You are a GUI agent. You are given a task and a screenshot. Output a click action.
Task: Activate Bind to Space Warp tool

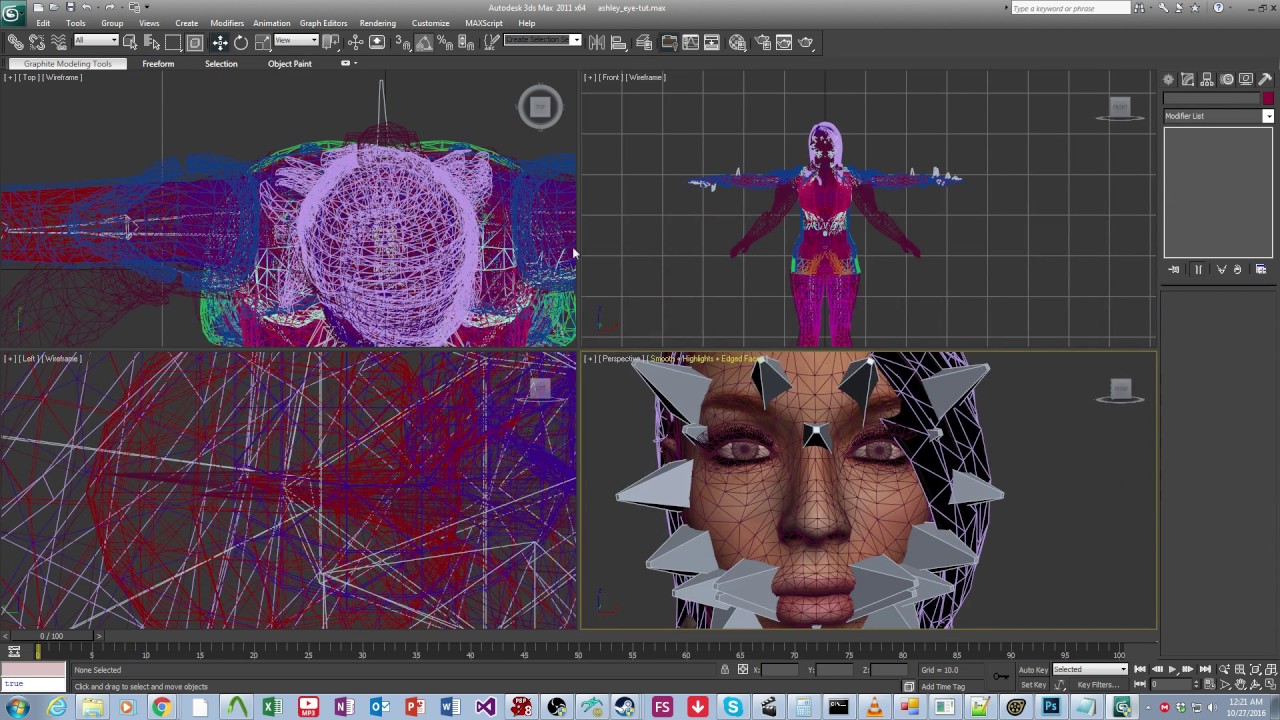[x=59, y=42]
